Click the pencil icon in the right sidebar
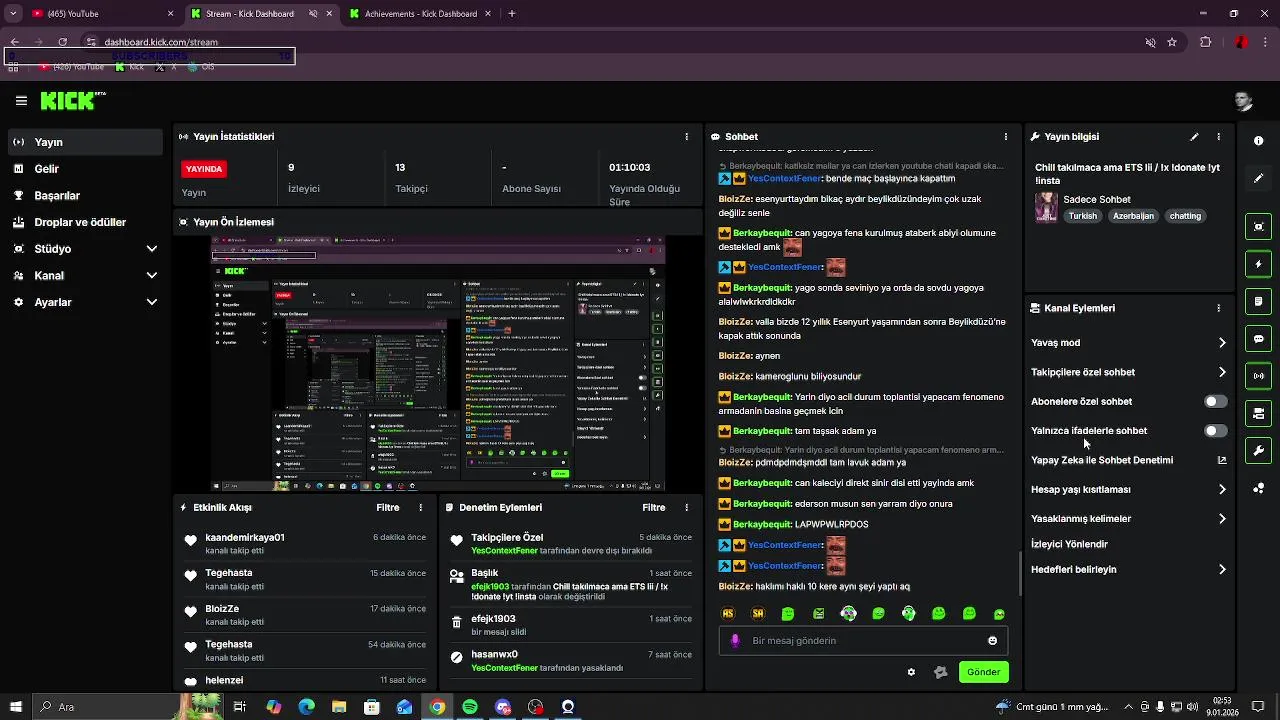Image resolution: width=1280 pixels, height=720 pixels. click(1258, 178)
